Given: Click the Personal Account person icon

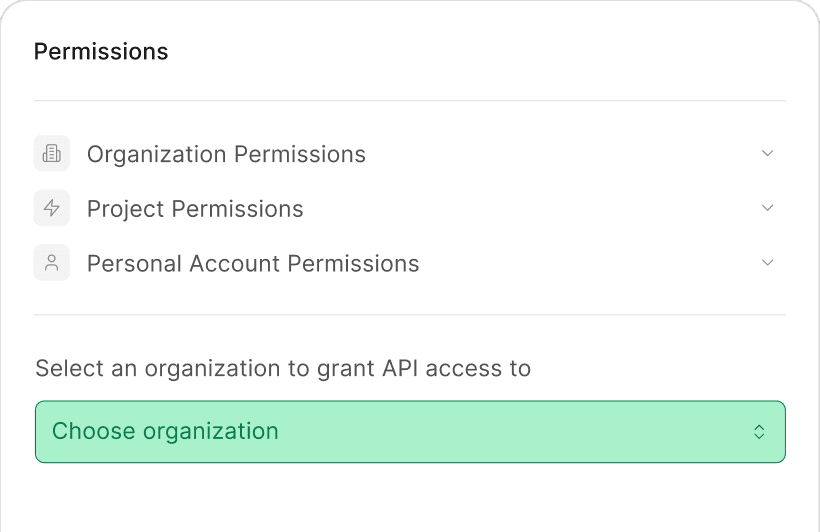Looking at the screenshot, I should (52, 263).
